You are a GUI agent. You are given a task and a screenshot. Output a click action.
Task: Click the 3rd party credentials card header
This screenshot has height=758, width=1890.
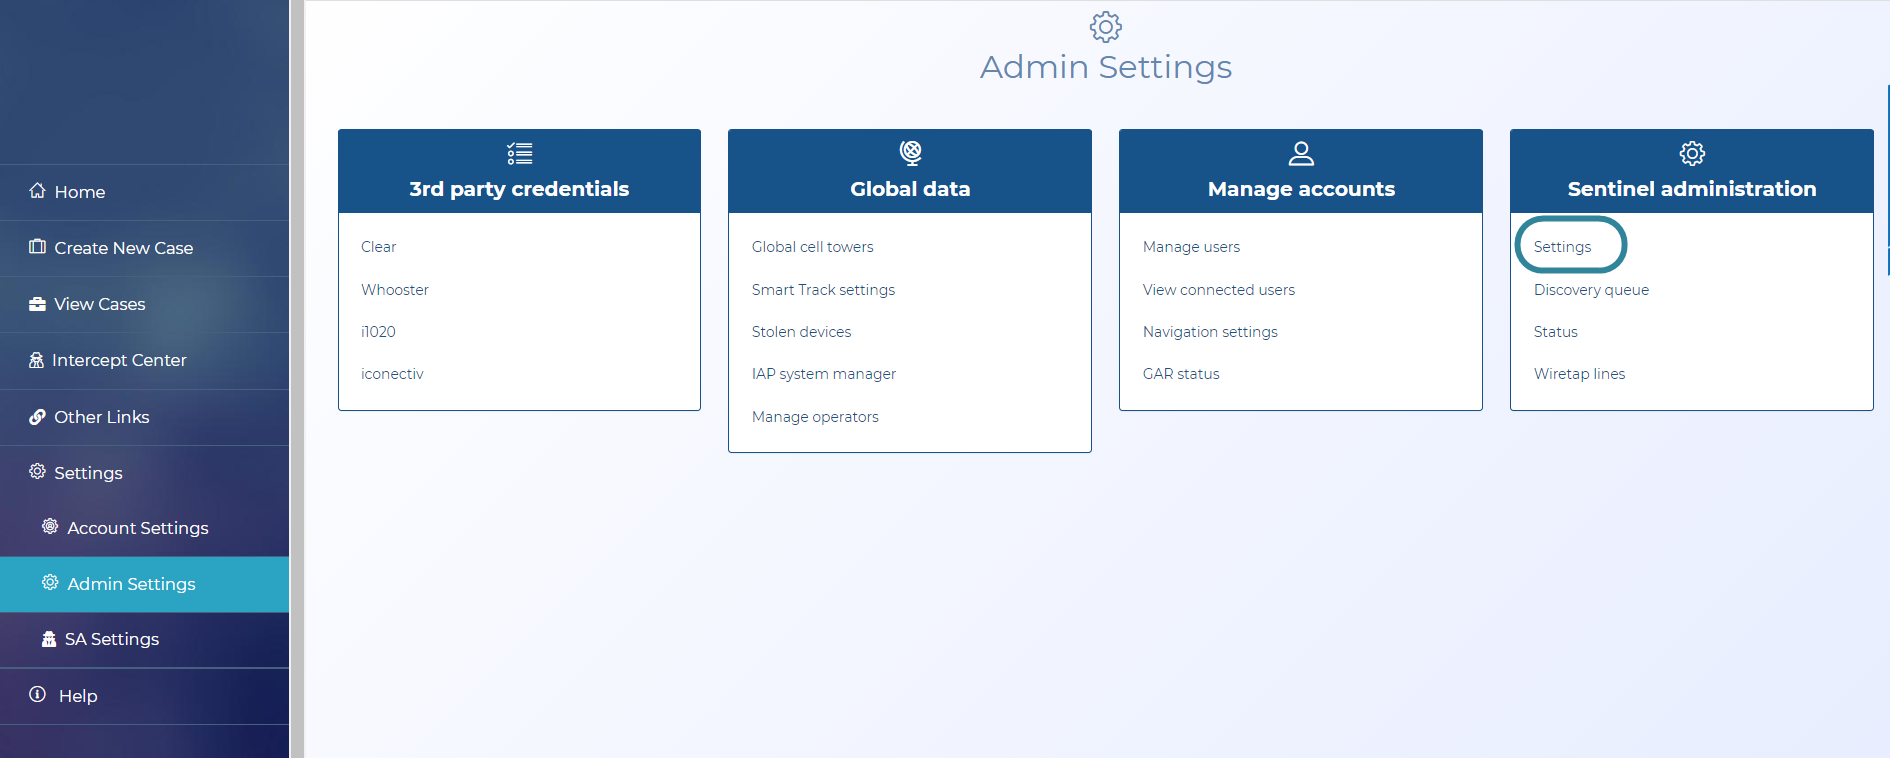coord(519,172)
